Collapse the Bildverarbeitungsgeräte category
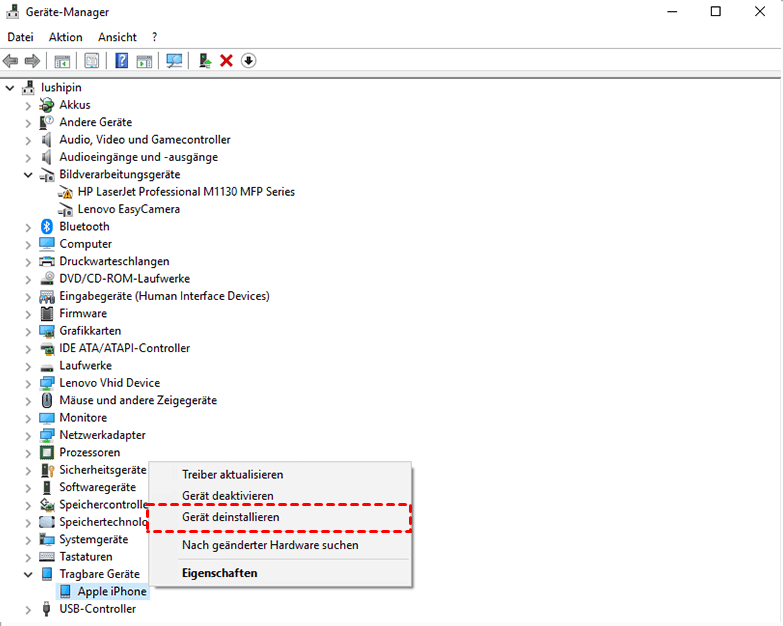 [x=28, y=175]
